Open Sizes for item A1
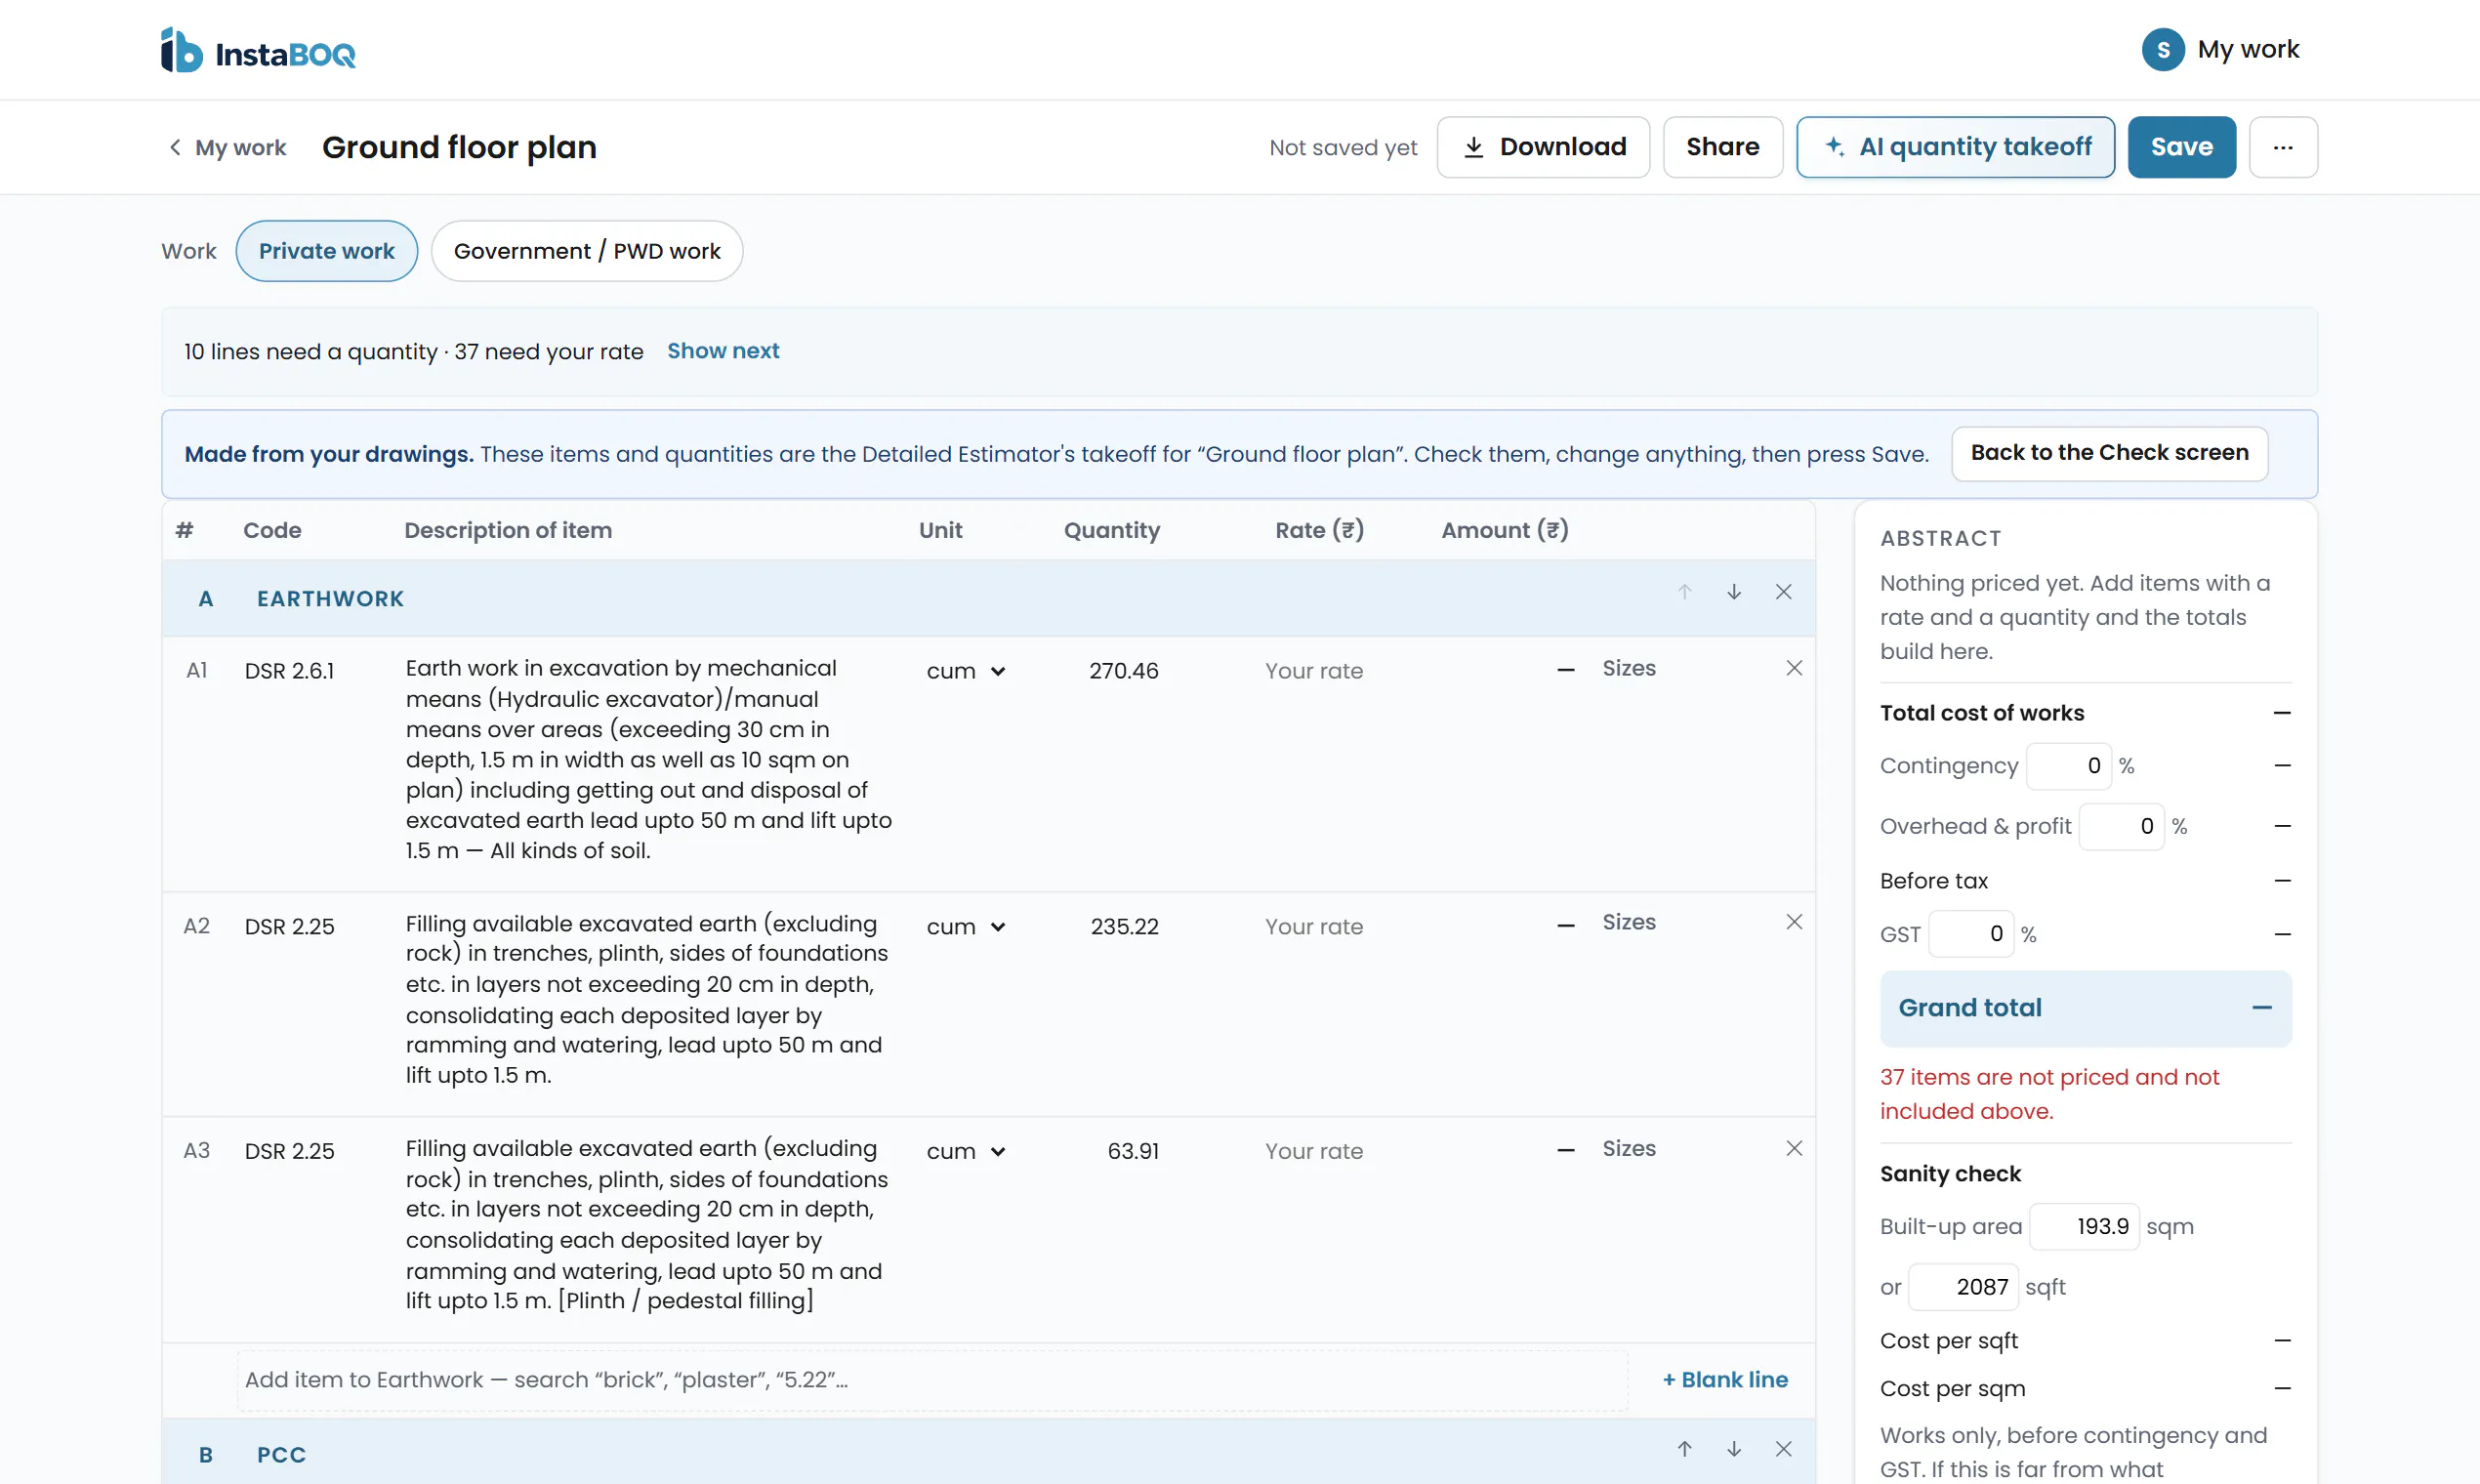This screenshot has height=1484, width=2480. (1629, 668)
